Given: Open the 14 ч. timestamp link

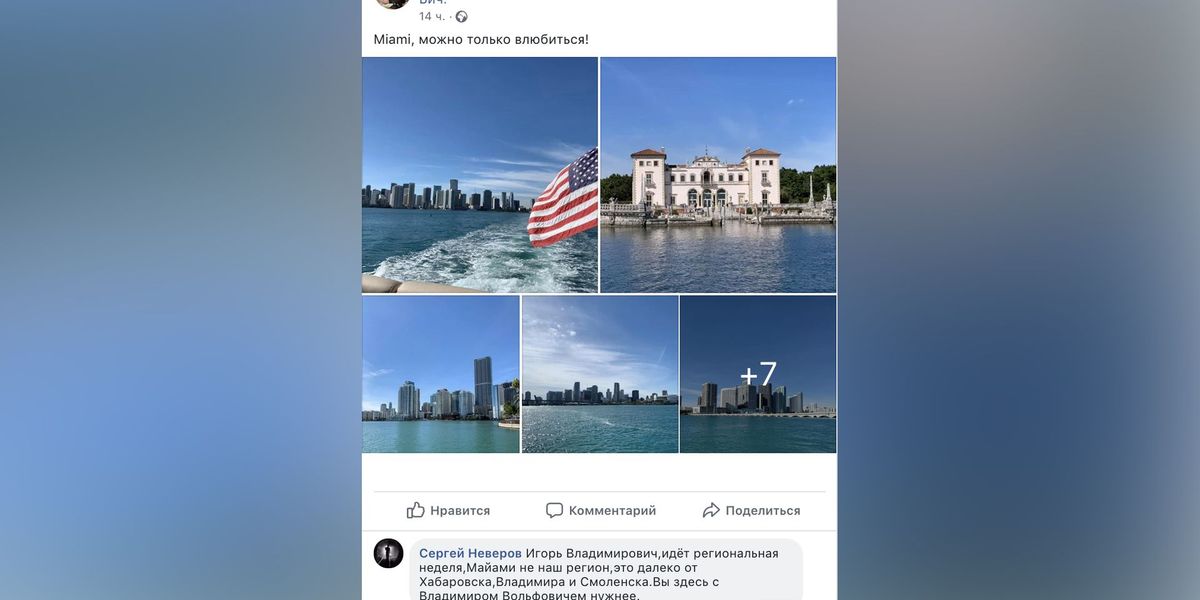Looking at the screenshot, I should [x=432, y=16].
